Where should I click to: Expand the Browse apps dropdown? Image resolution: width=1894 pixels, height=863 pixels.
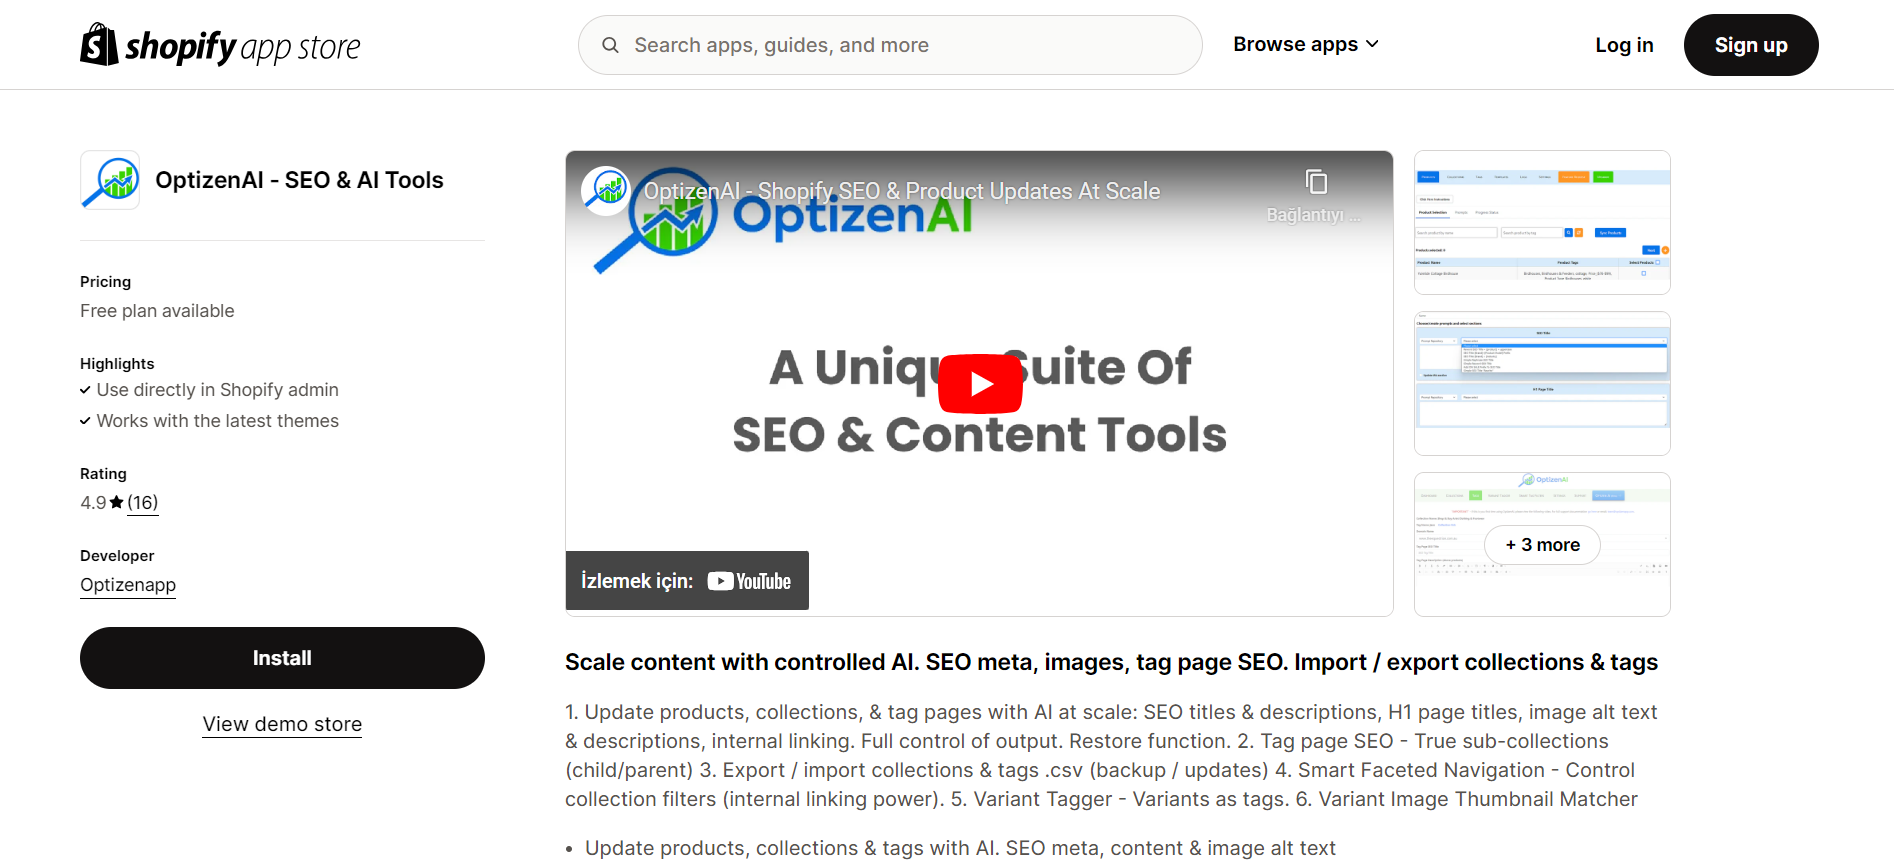[x=1306, y=44]
